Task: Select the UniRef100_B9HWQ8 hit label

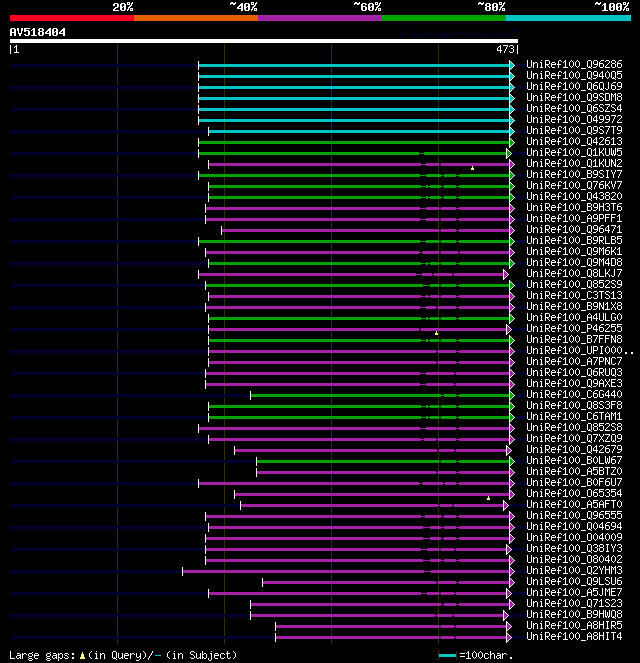Action: [x=574, y=614]
